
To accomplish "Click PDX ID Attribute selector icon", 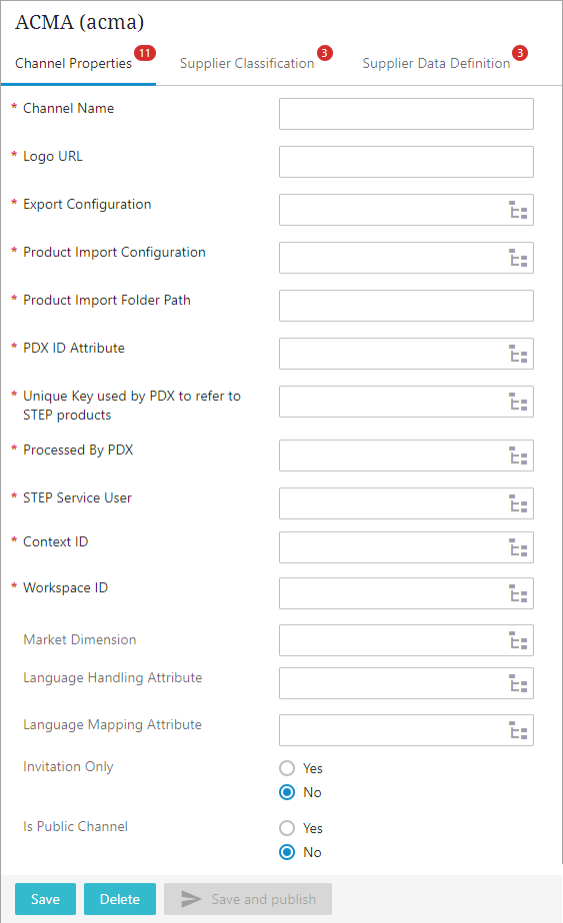I will pos(518,354).
